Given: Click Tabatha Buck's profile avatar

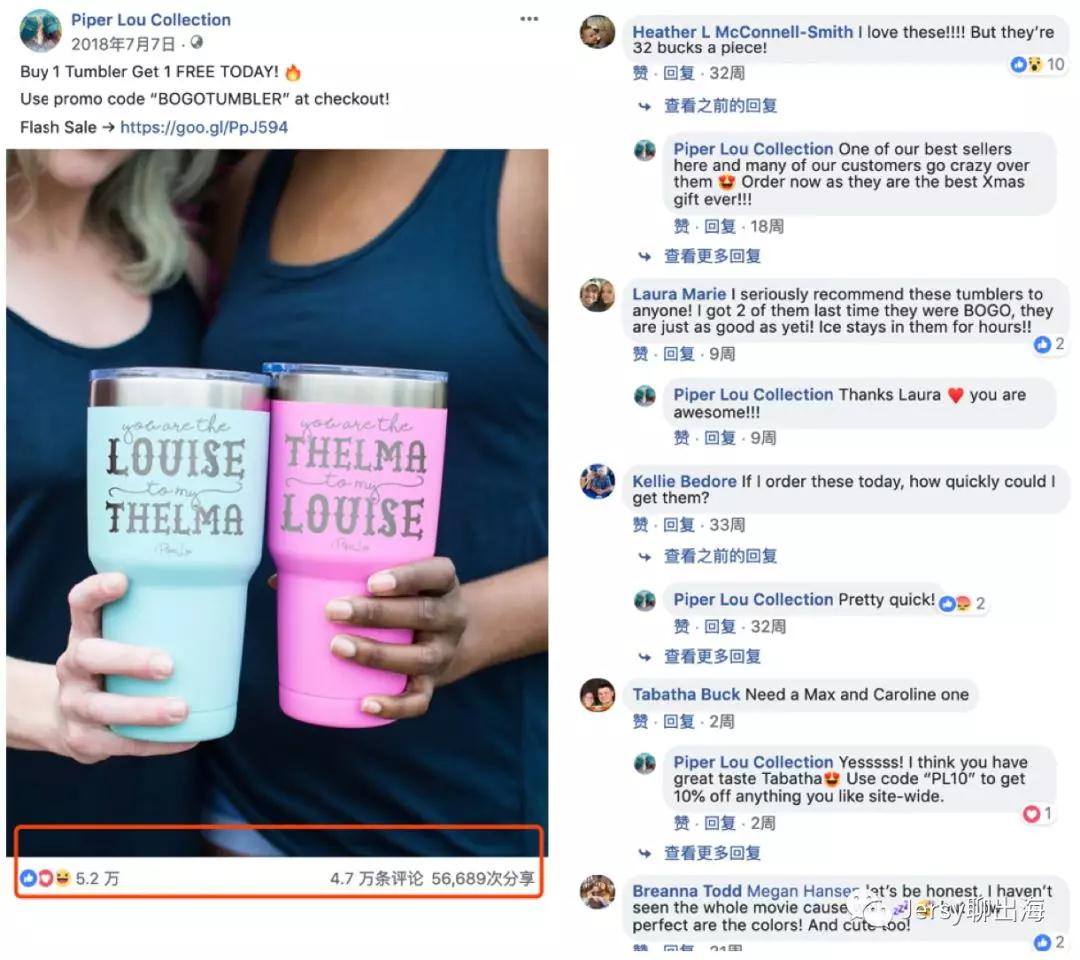Looking at the screenshot, I should [597, 695].
